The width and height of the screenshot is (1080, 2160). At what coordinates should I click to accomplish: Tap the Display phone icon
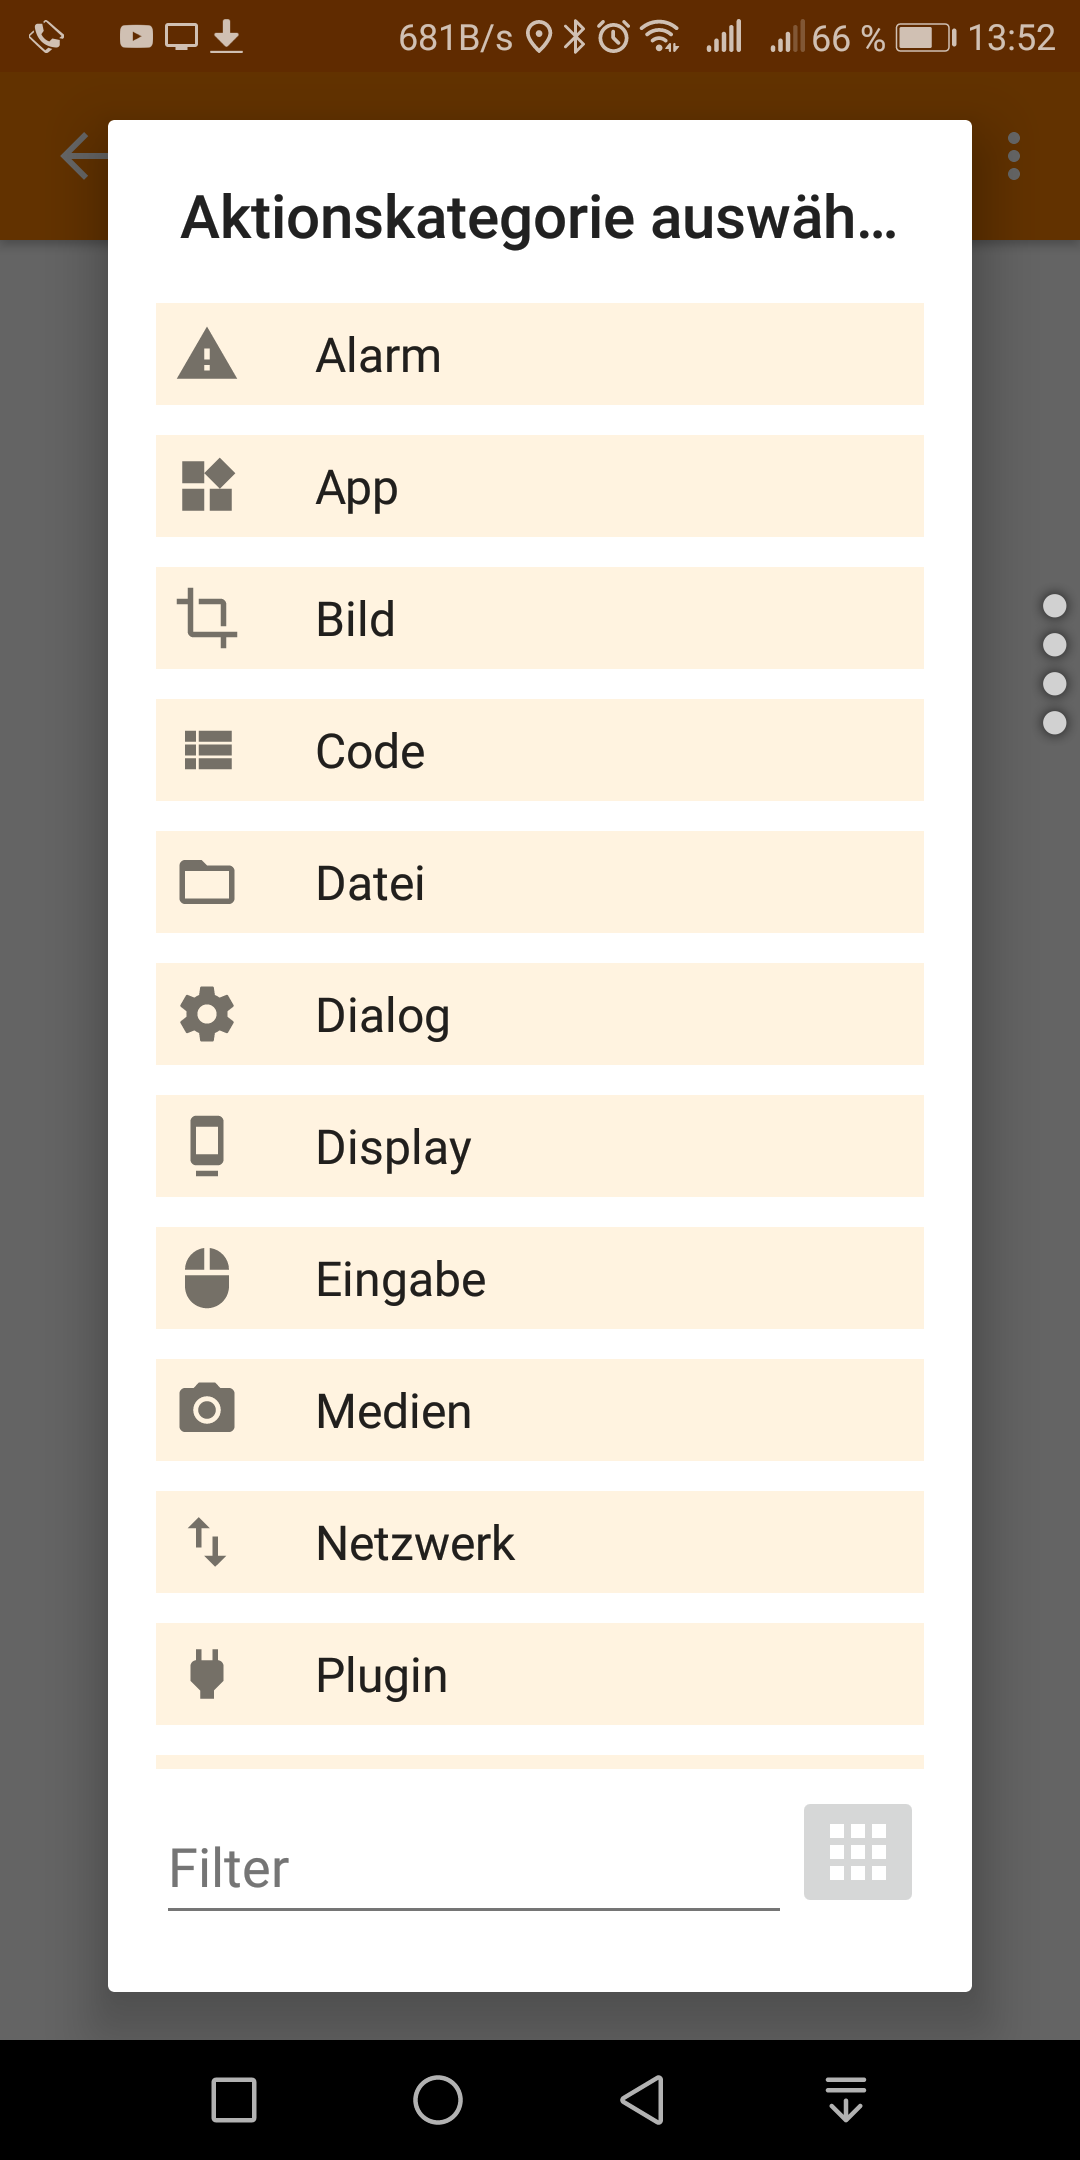point(207,1146)
